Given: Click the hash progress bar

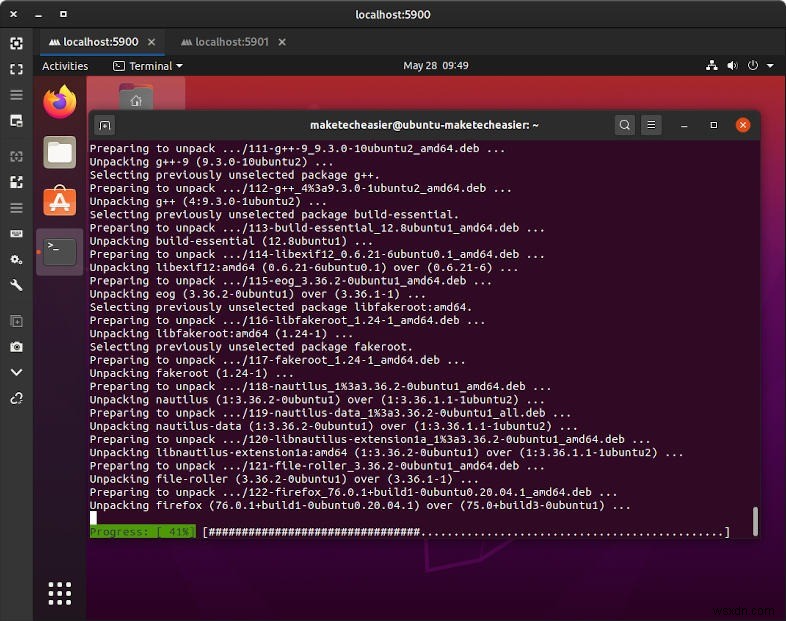Looking at the screenshot, I should coord(466,532).
